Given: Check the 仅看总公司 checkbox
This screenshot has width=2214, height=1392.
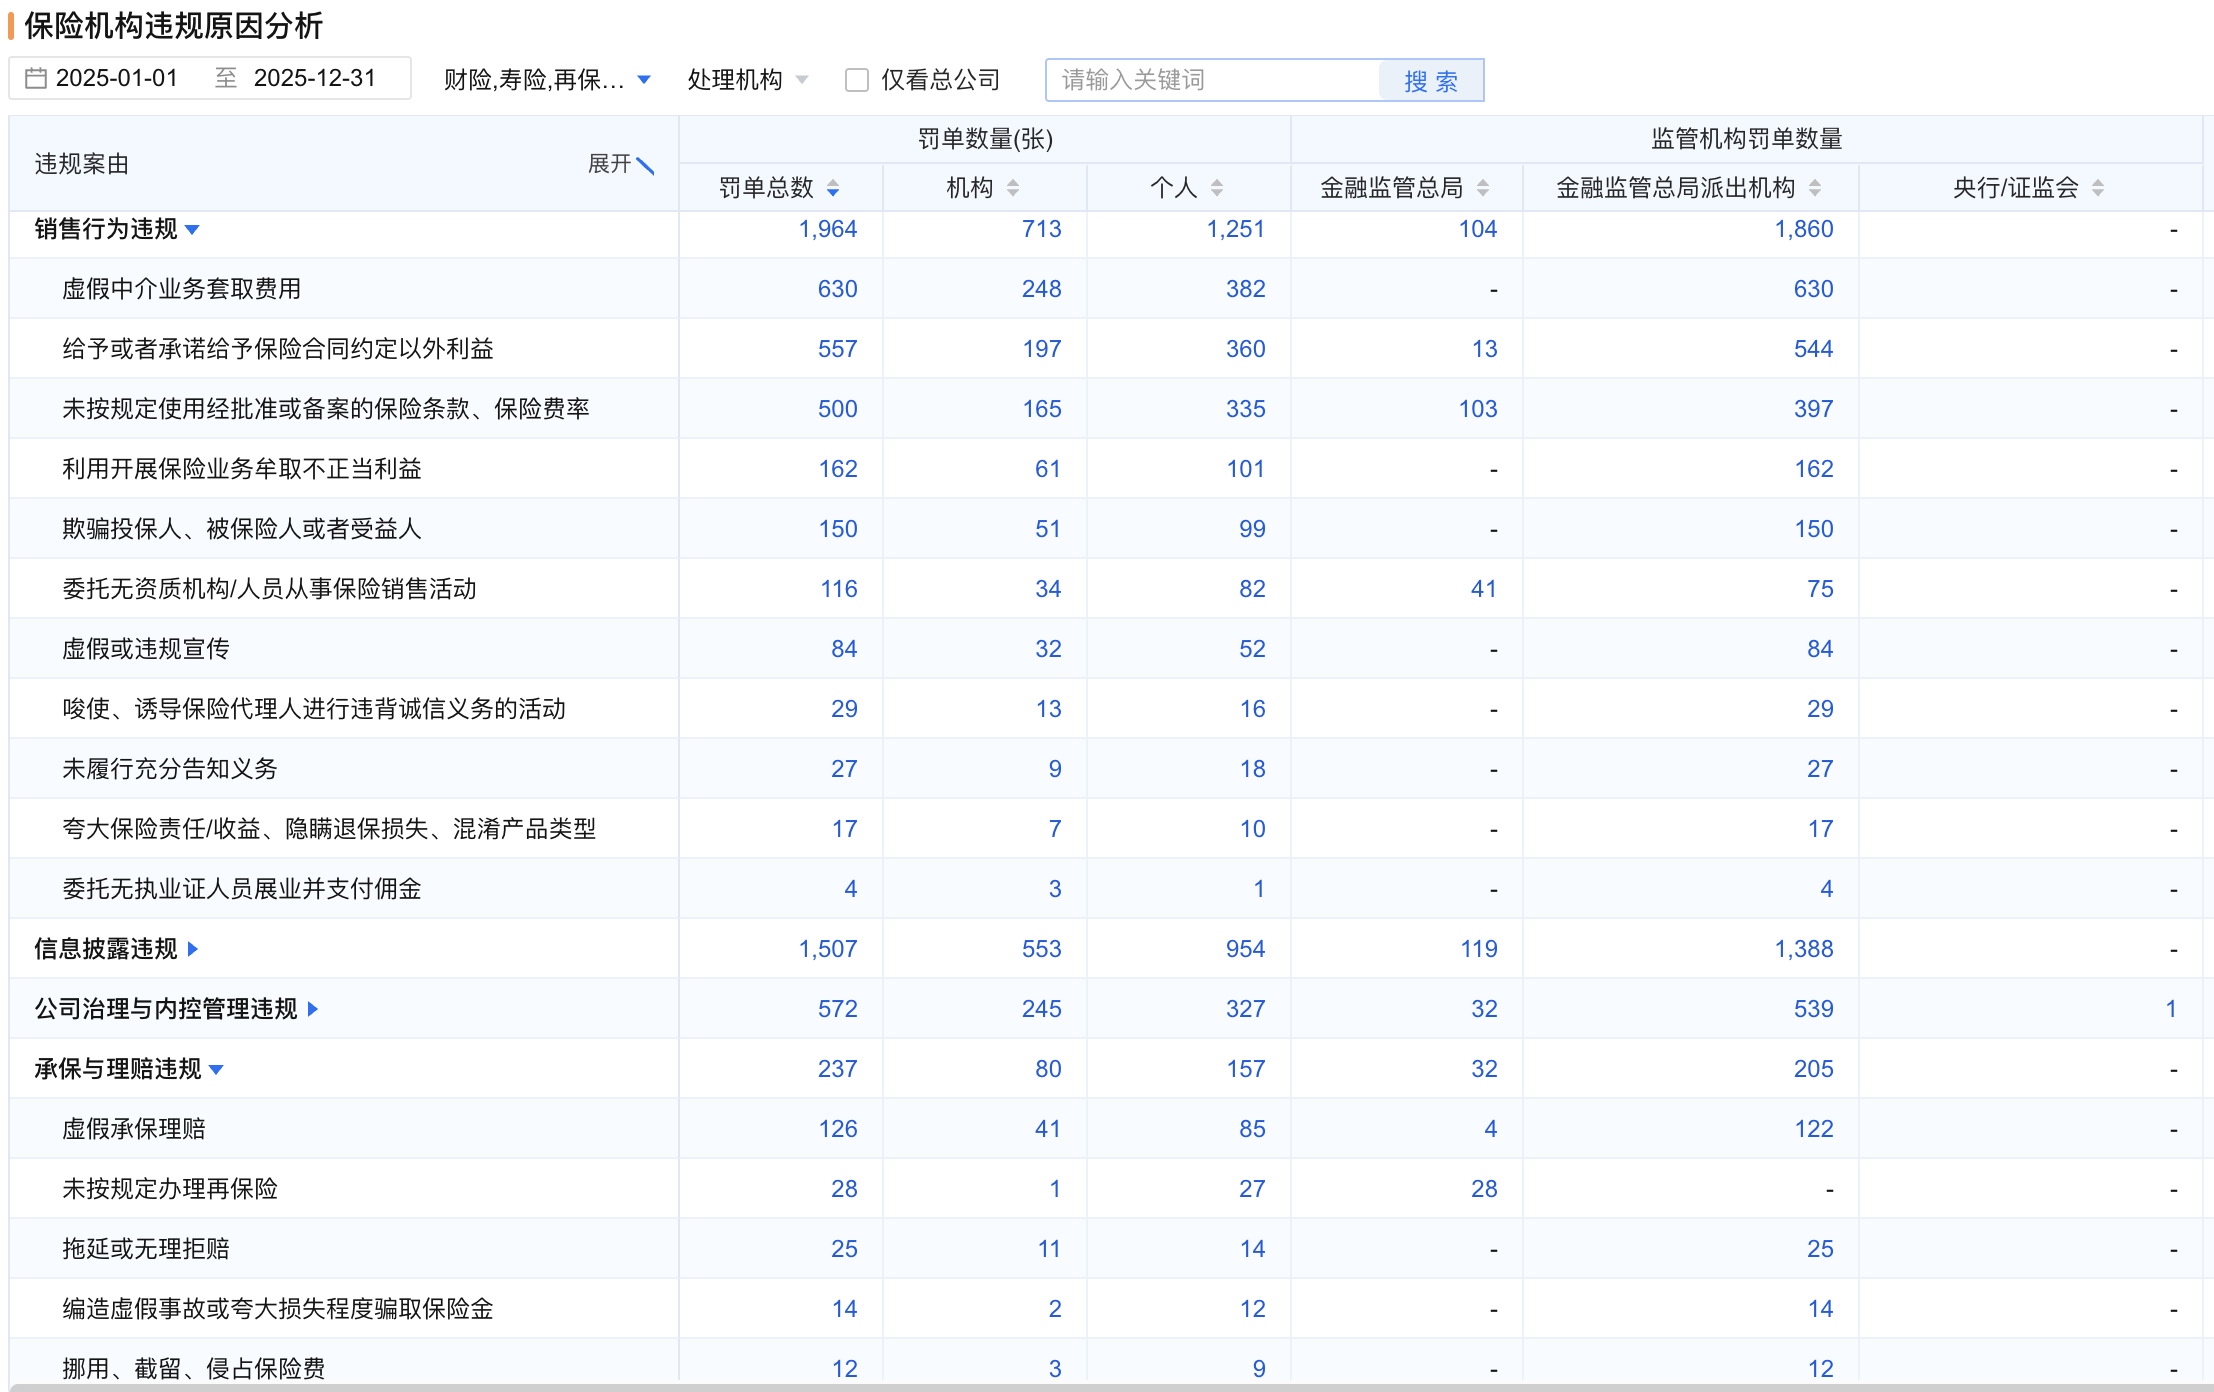Looking at the screenshot, I should 857,80.
